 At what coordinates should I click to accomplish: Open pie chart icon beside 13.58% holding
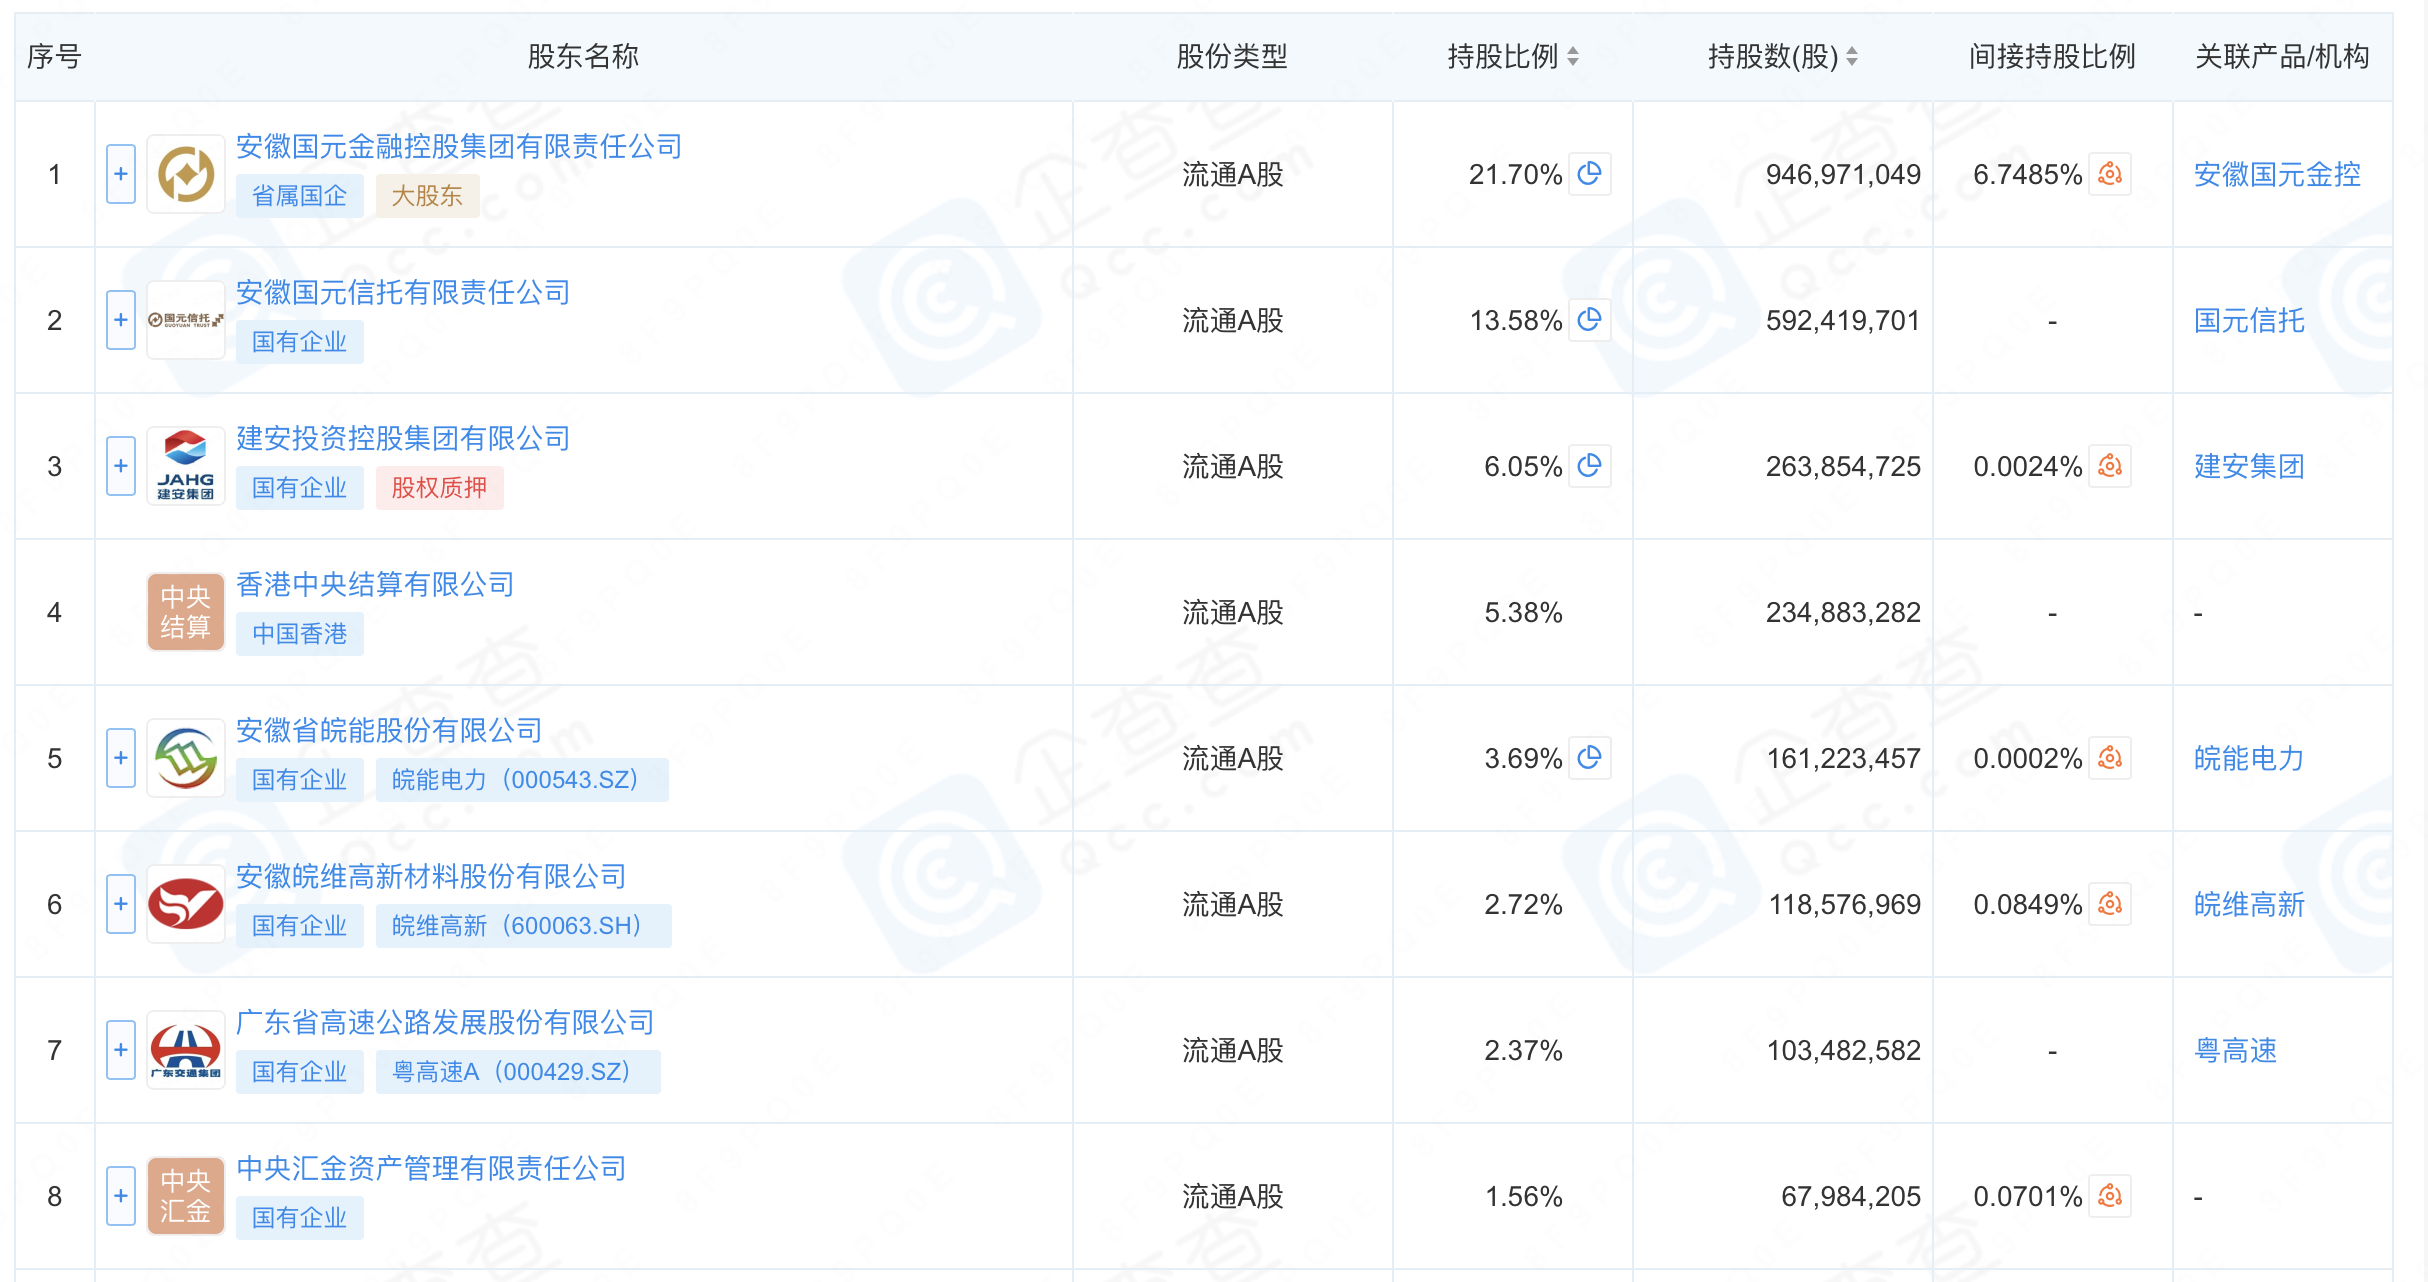tap(1589, 320)
